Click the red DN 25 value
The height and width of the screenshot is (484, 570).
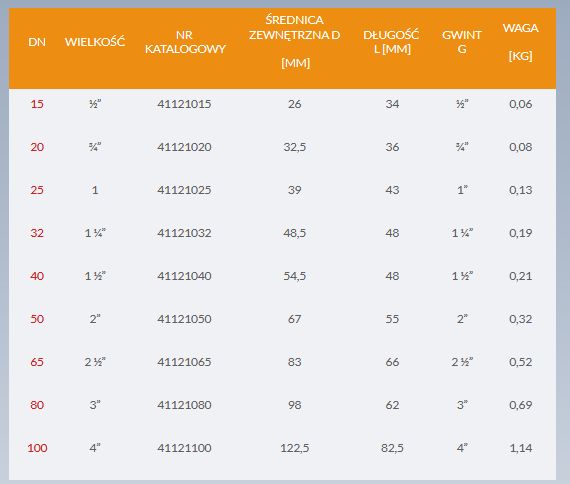tap(37, 190)
